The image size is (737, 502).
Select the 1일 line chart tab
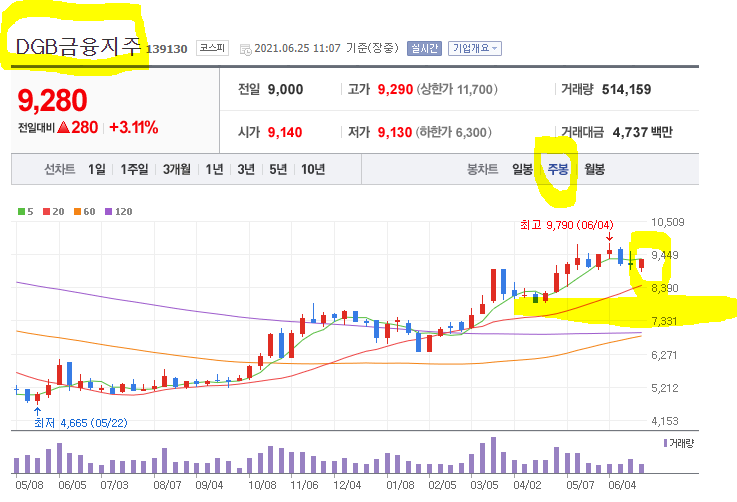pyautogui.click(x=97, y=169)
